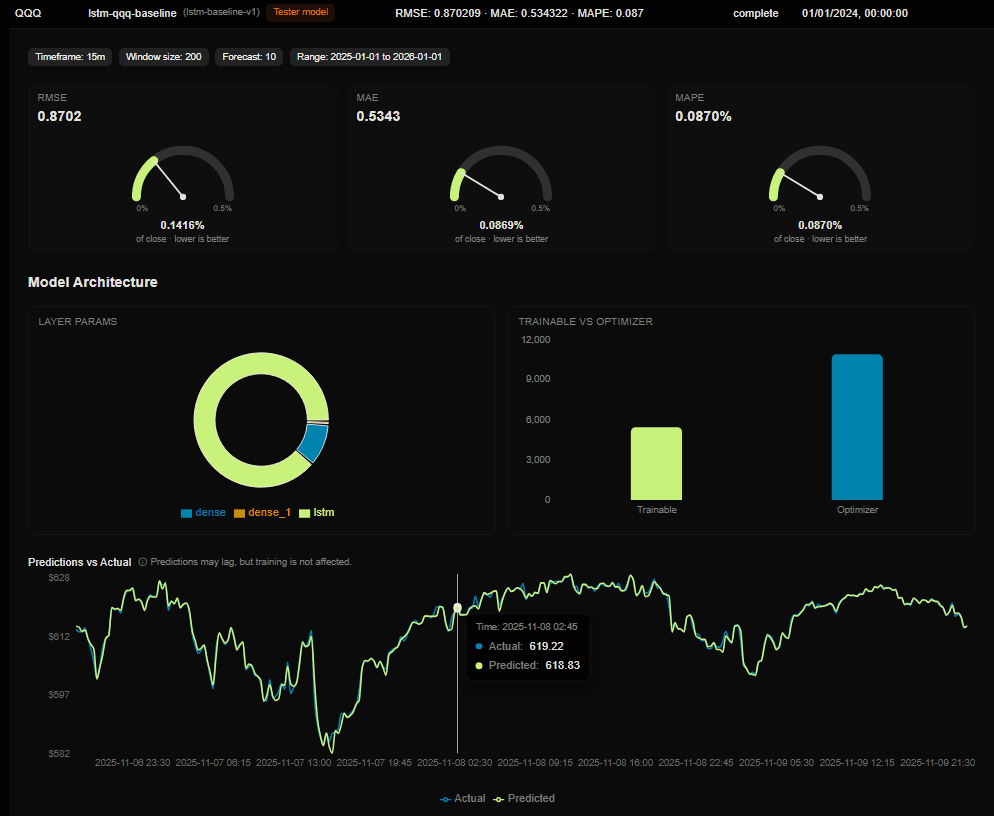The image size is (994, 816).
Task: Toggle the lstm legend entry
Action: pyautogui.click(x=316, y=512)
